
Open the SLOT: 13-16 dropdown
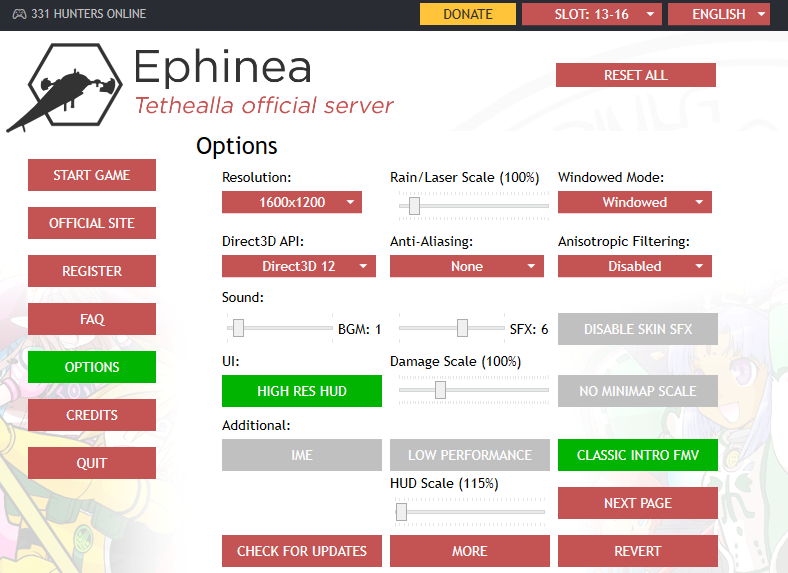coord(592,14)
